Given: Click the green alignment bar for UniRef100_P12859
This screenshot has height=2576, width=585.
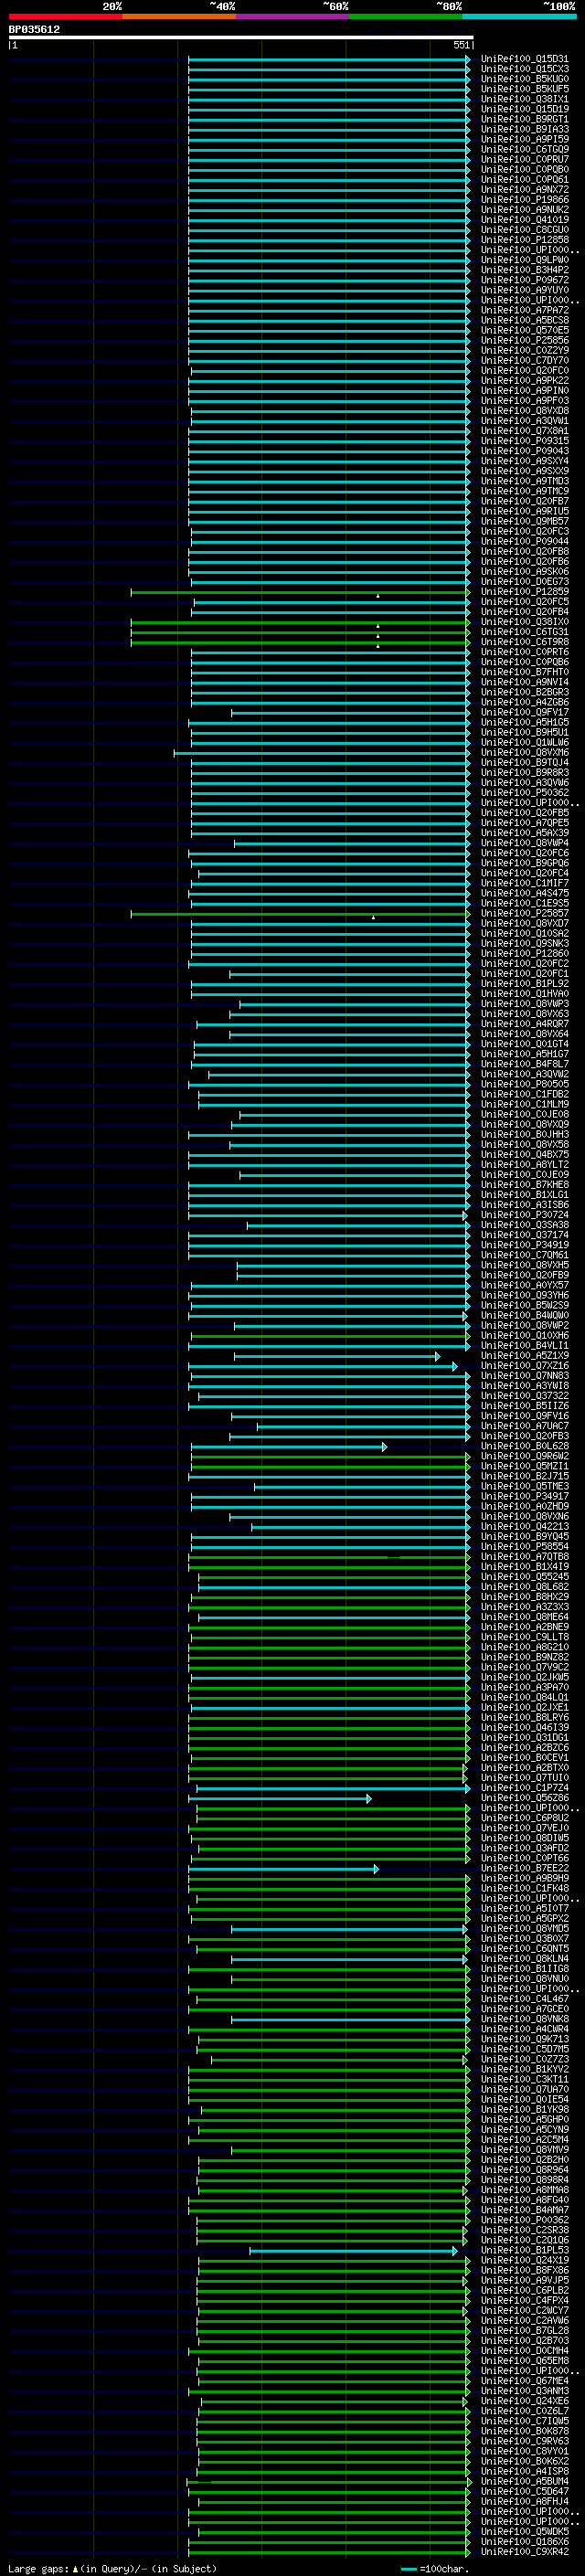Looking at the screenshot, I should tap(300, 592).
